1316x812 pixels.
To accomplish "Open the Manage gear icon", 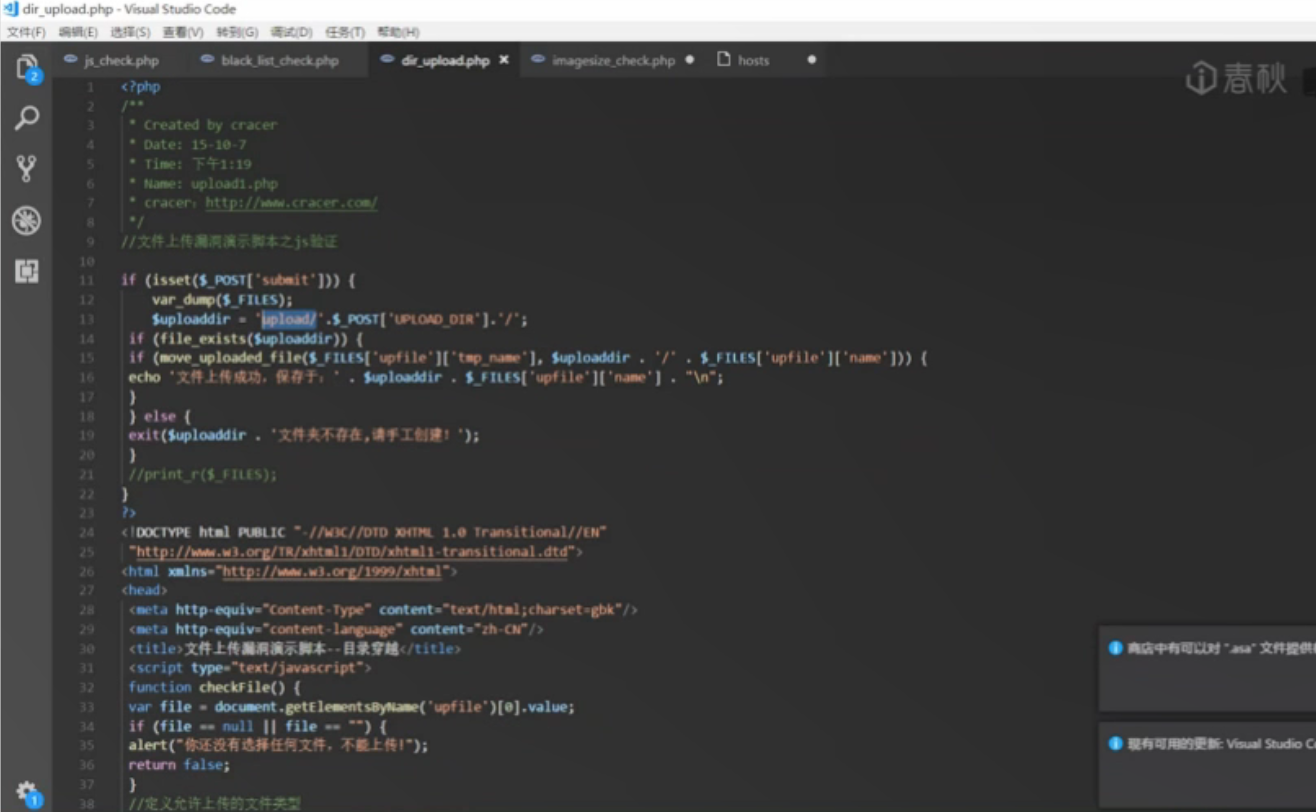I will pyautogui.click(x=27, y=792).
